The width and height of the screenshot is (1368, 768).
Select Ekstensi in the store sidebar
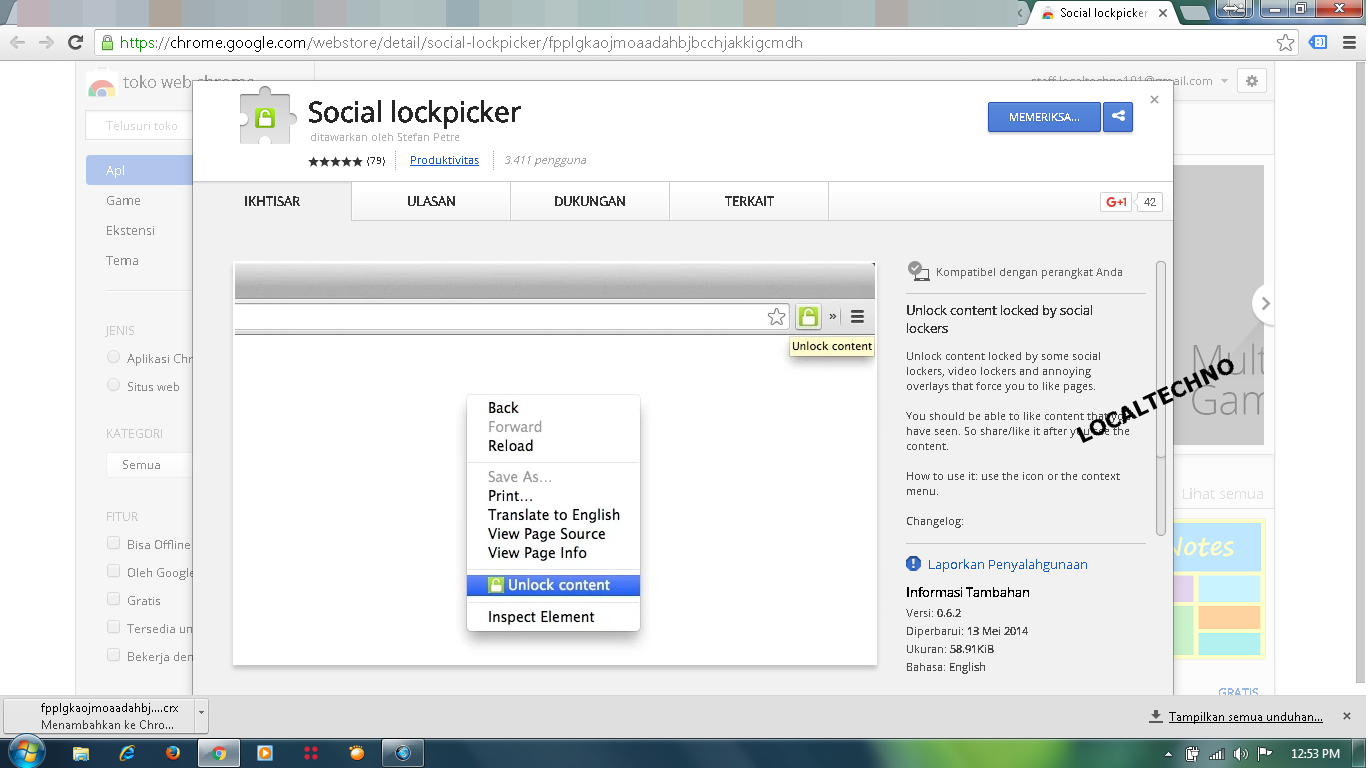pyautogui.click(x=130, y=230)
